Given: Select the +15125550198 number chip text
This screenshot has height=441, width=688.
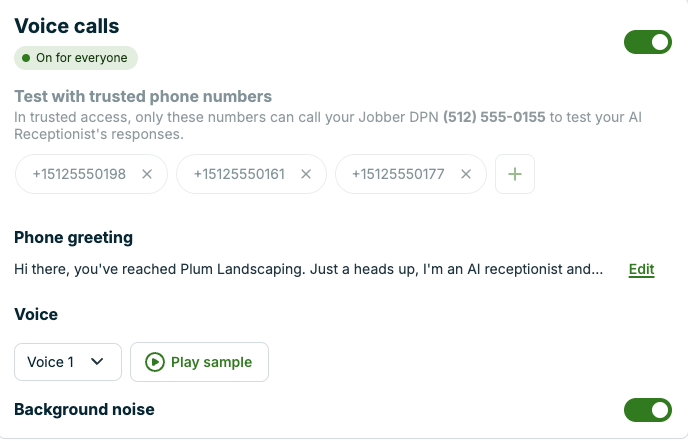Looking at the screenshot, I should click(x=79, y=174).
